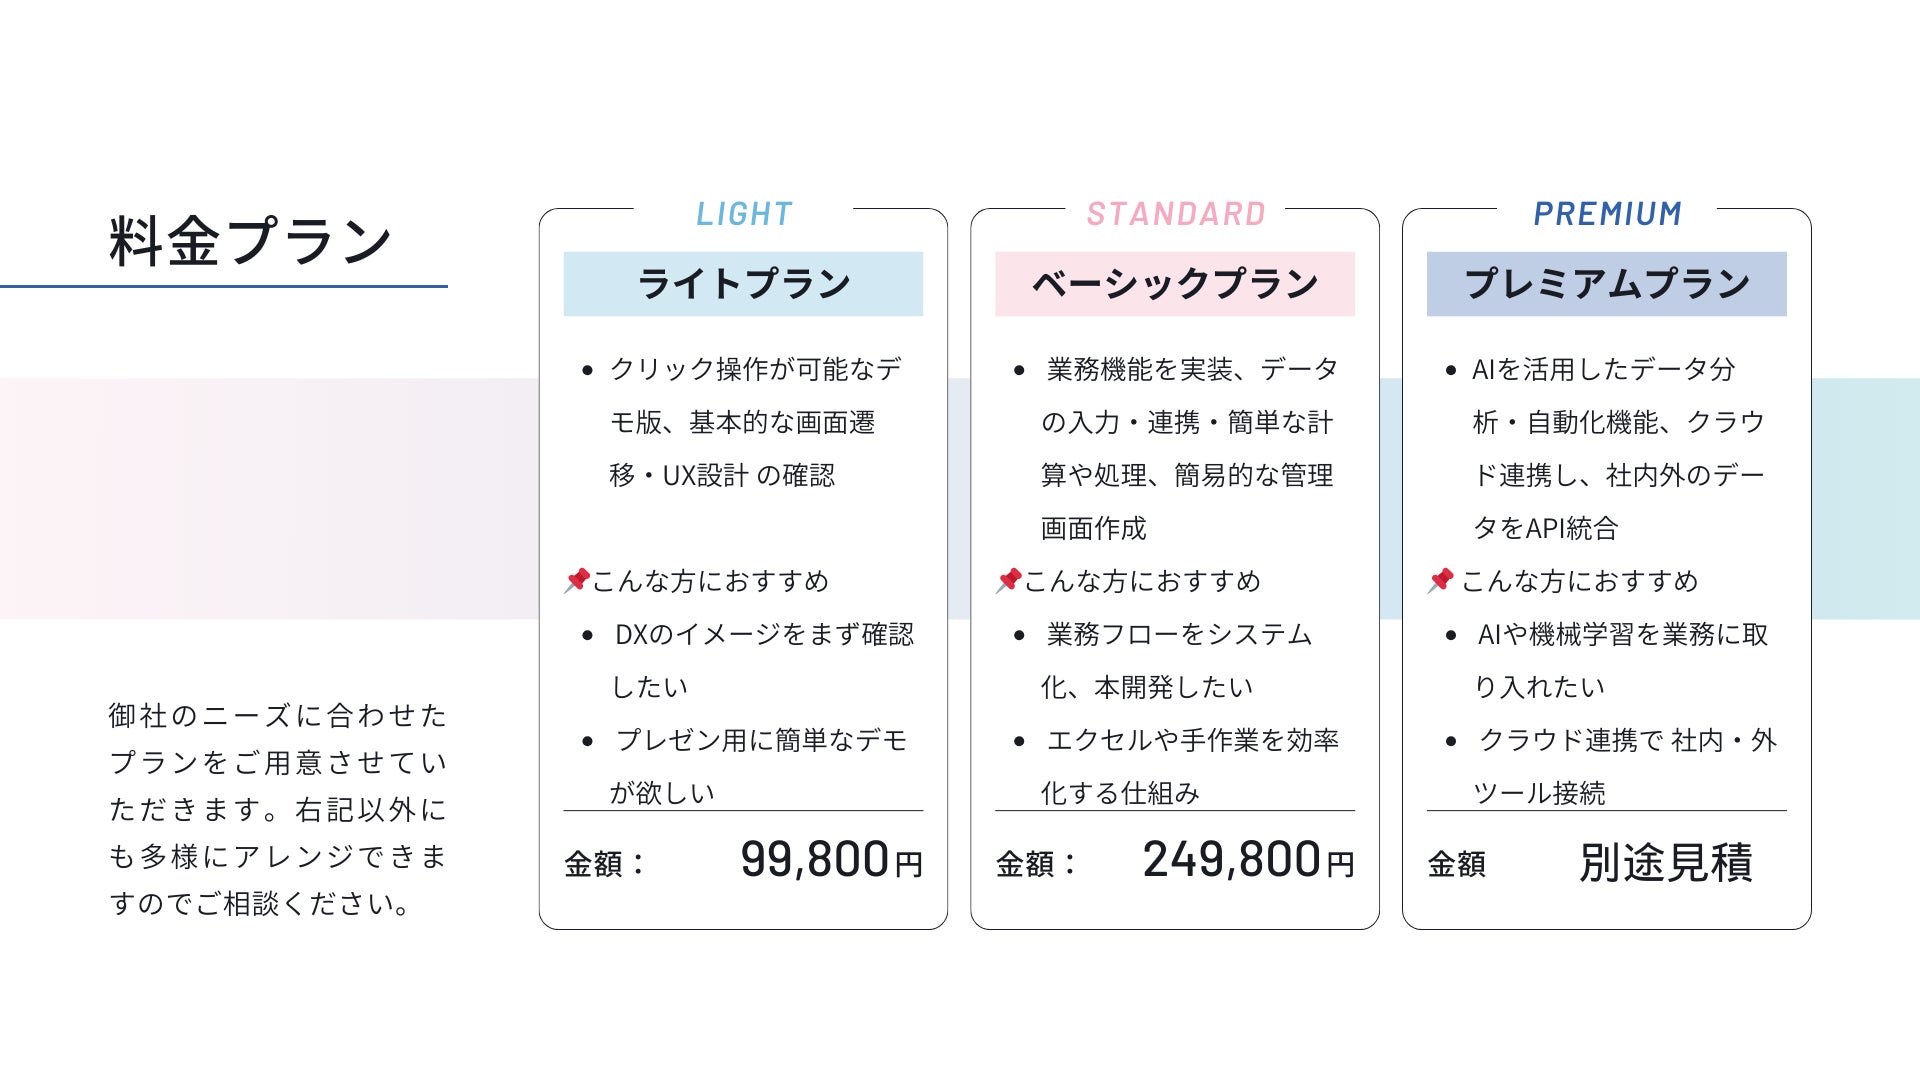Click the 249,800円 price
Image resolution: width=1920 pixels, height=1080 pixels.
(1247, 860)
